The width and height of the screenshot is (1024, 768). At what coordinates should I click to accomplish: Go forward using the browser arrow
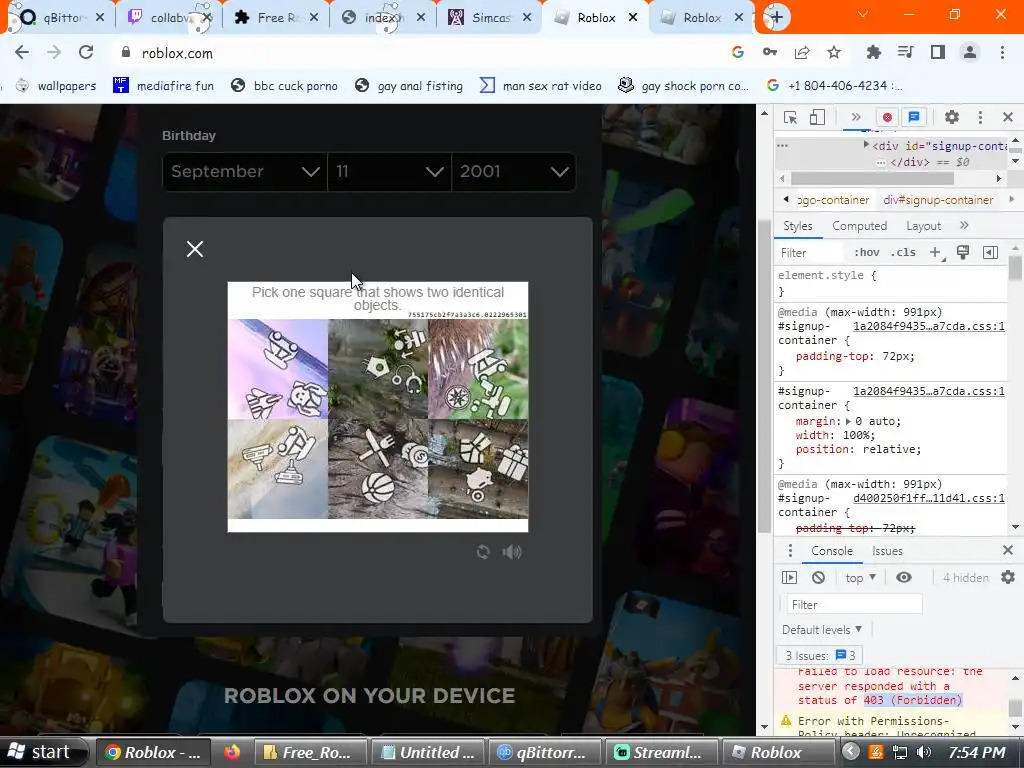pyautogui.click(x=54, y=53)
